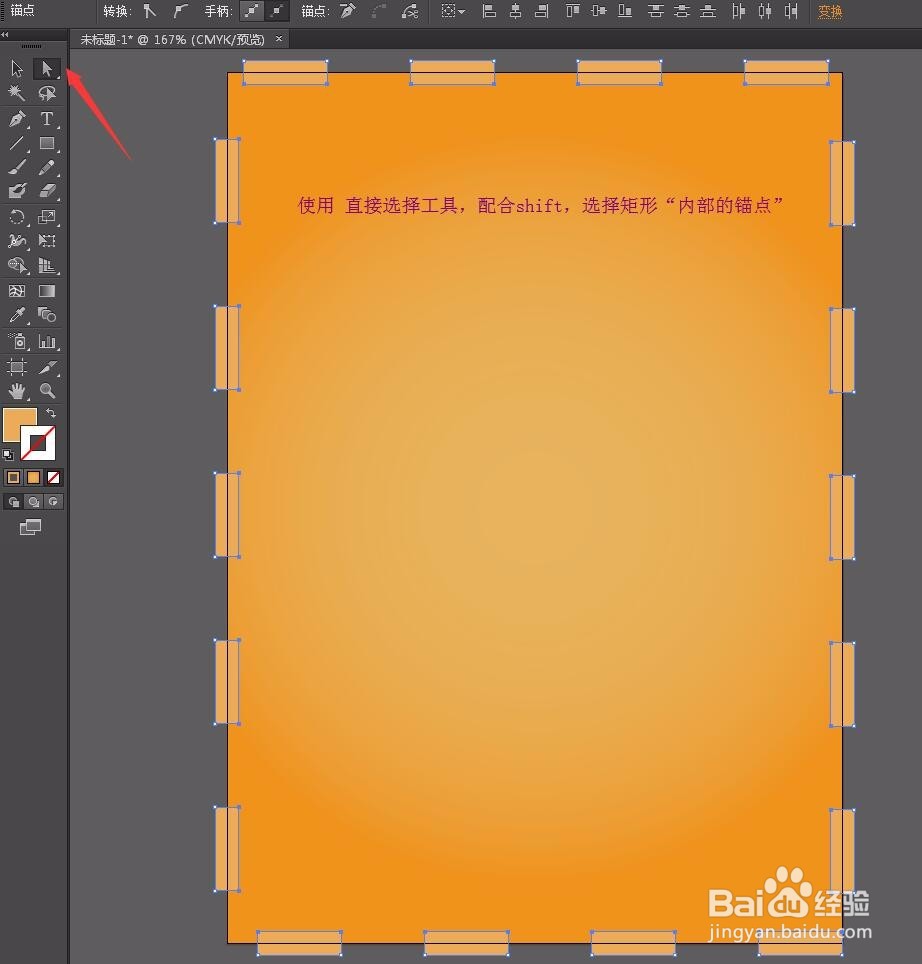
Task: Click Vertical Align Top
Action: [573, 11]
